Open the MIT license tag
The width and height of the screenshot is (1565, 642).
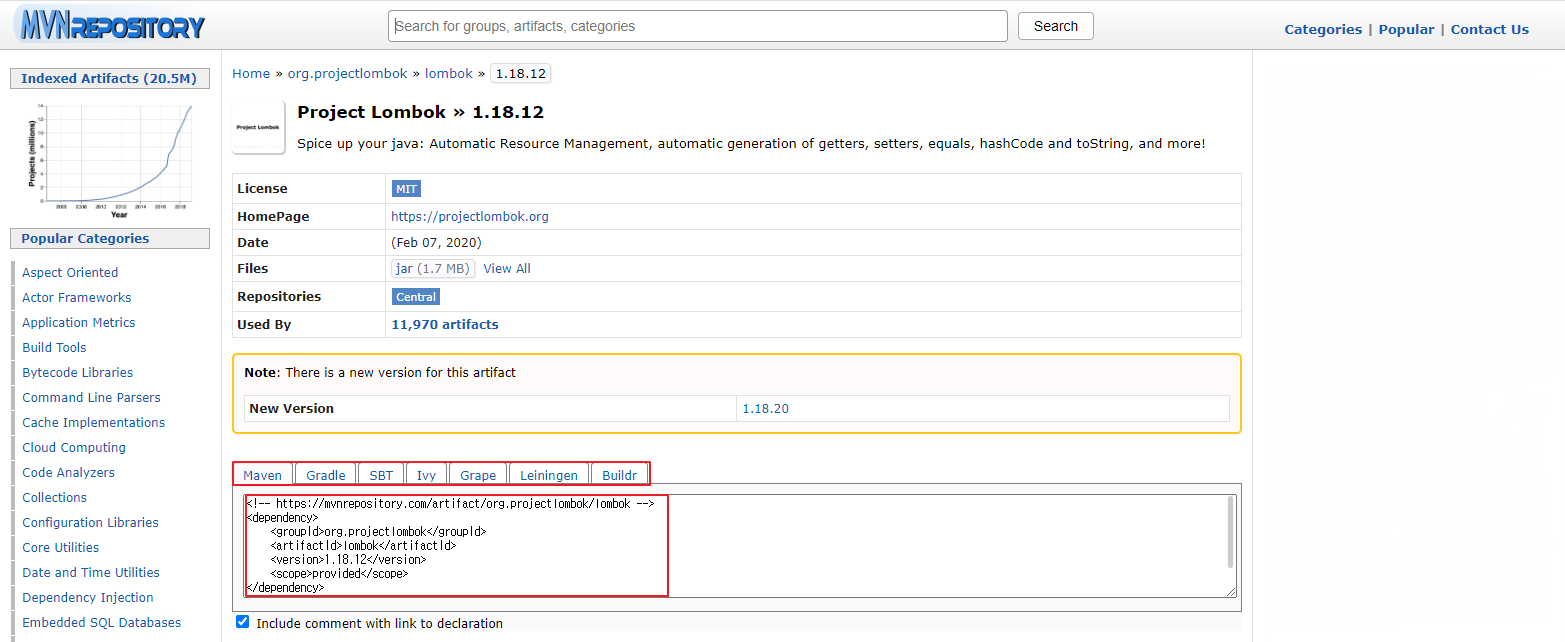(407, 188)
